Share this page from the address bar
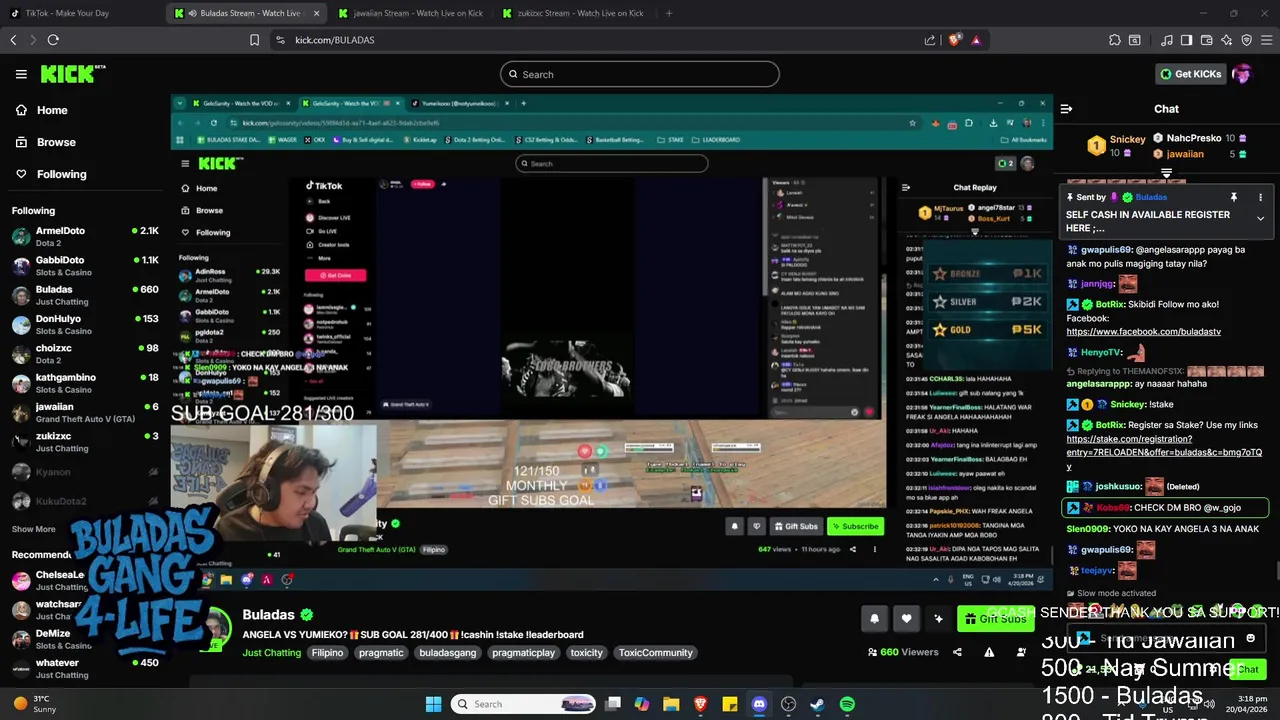The height and width of the screenshot is (720, 1280). [x=930, y=40]
